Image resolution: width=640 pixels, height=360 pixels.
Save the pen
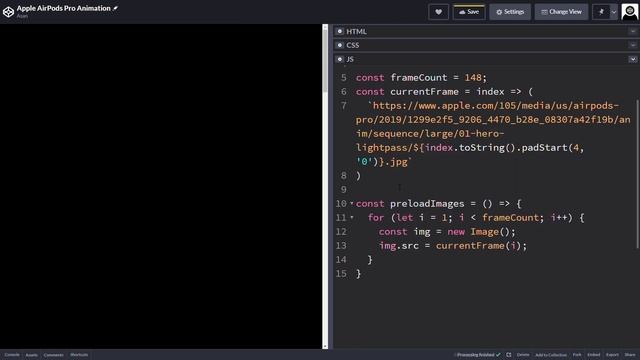pyautogui.click(x=469, y=12)
